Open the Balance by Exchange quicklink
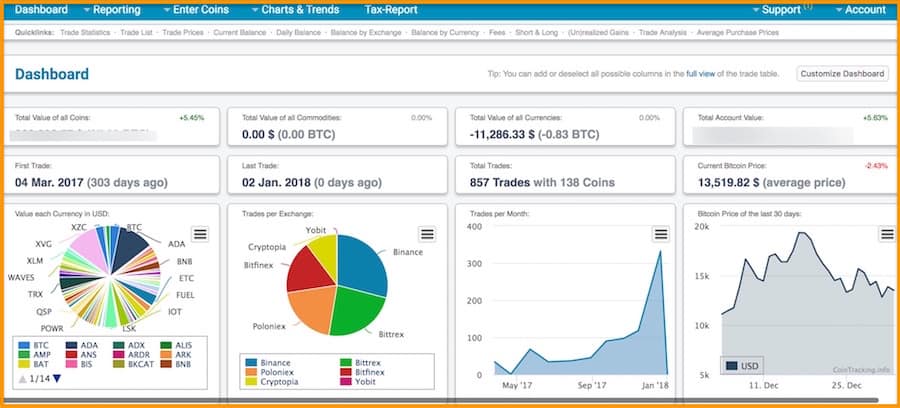This screenshot has width=900, height=408. (x=366, y=33)
